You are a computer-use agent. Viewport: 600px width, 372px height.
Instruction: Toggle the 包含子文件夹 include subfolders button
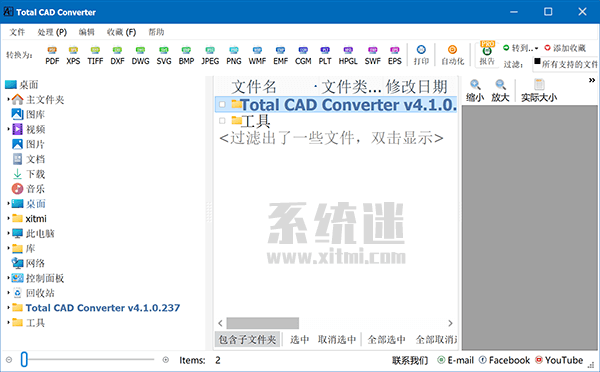point(247,339)
